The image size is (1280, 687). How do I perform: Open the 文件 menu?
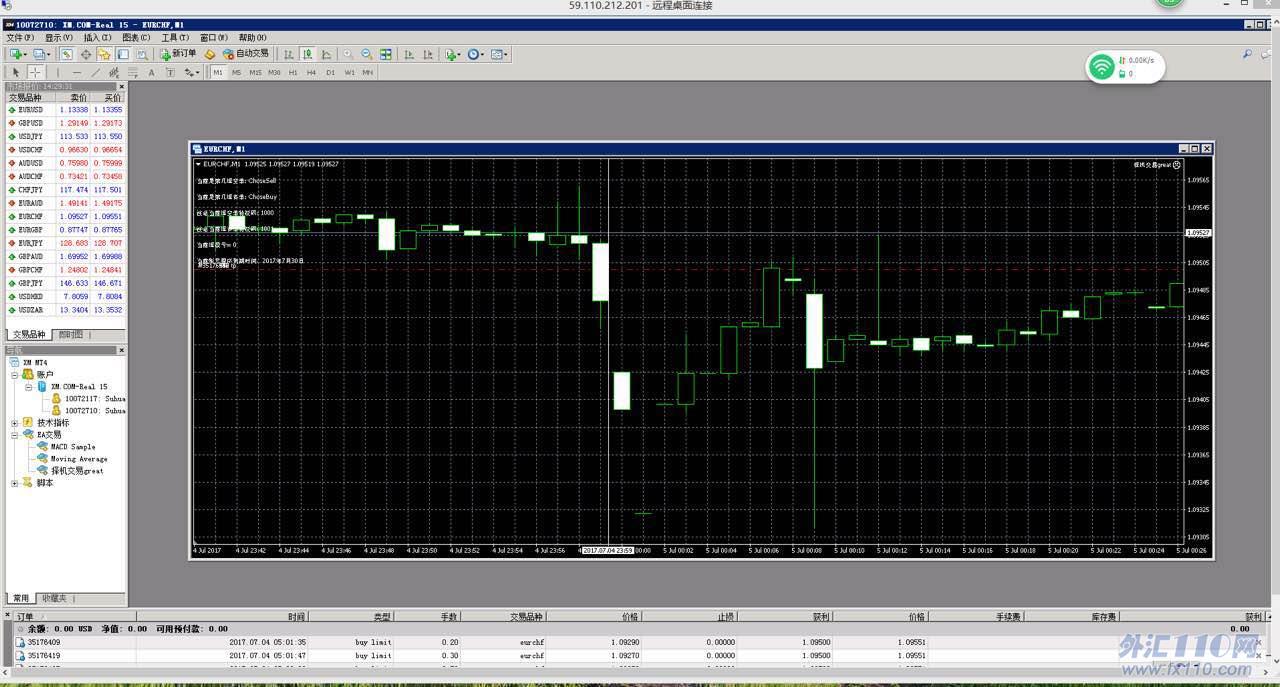(20, 38)
